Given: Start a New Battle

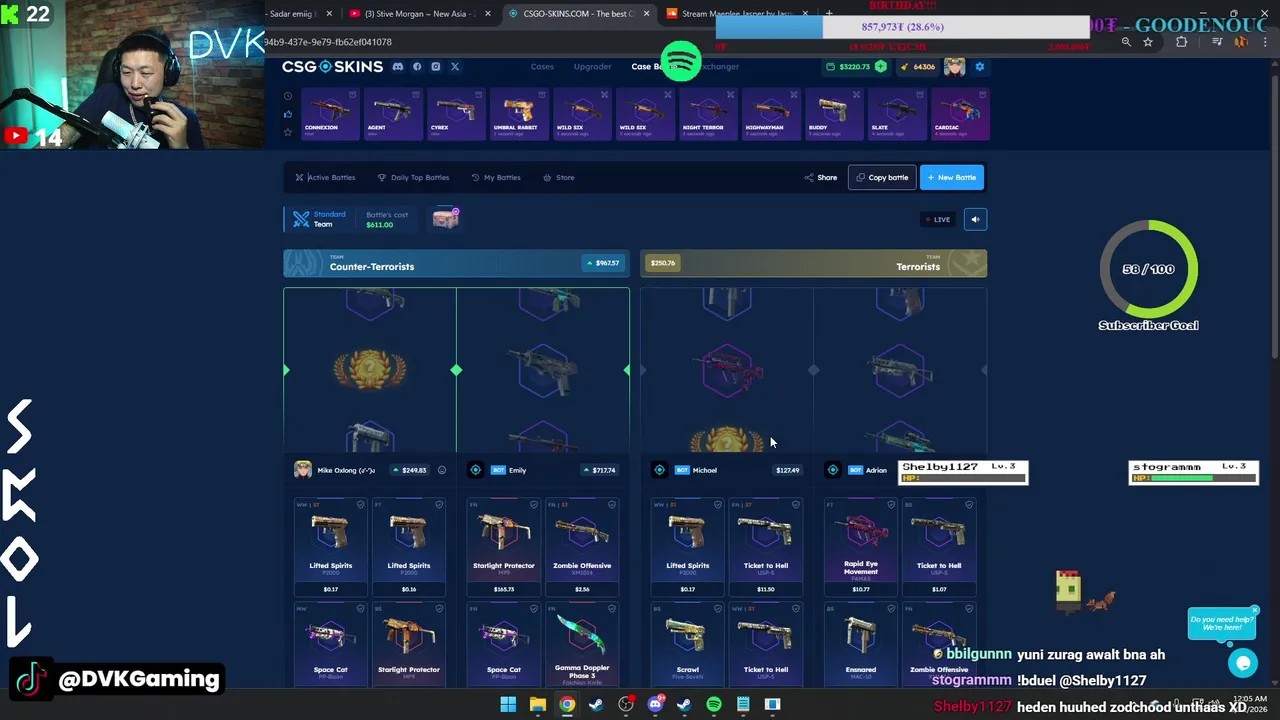Looking at the screenshot, I should coord(952,177).
